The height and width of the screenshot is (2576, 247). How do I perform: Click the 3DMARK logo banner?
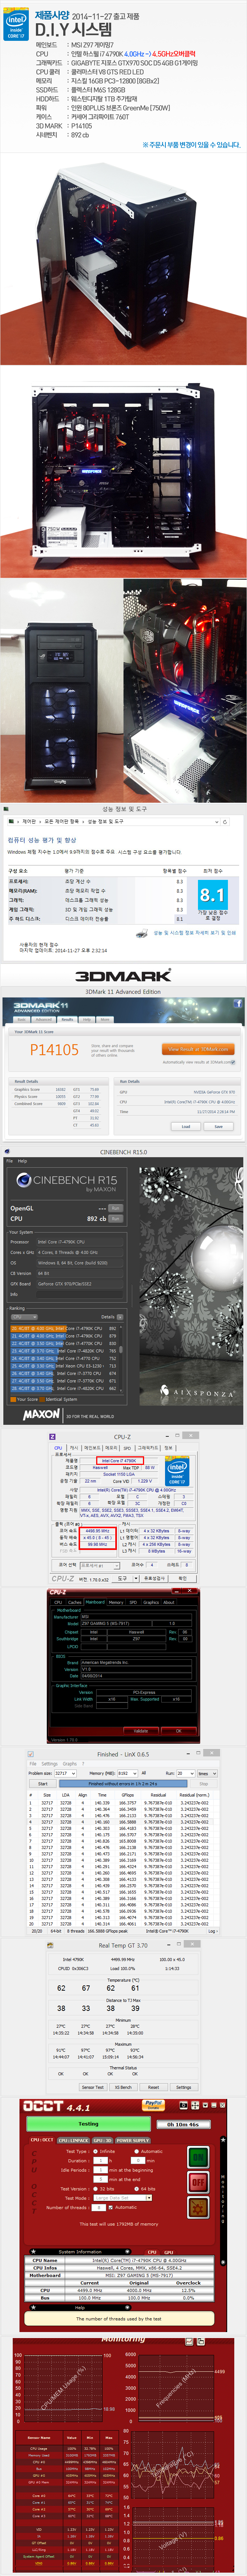coord(124,975)
